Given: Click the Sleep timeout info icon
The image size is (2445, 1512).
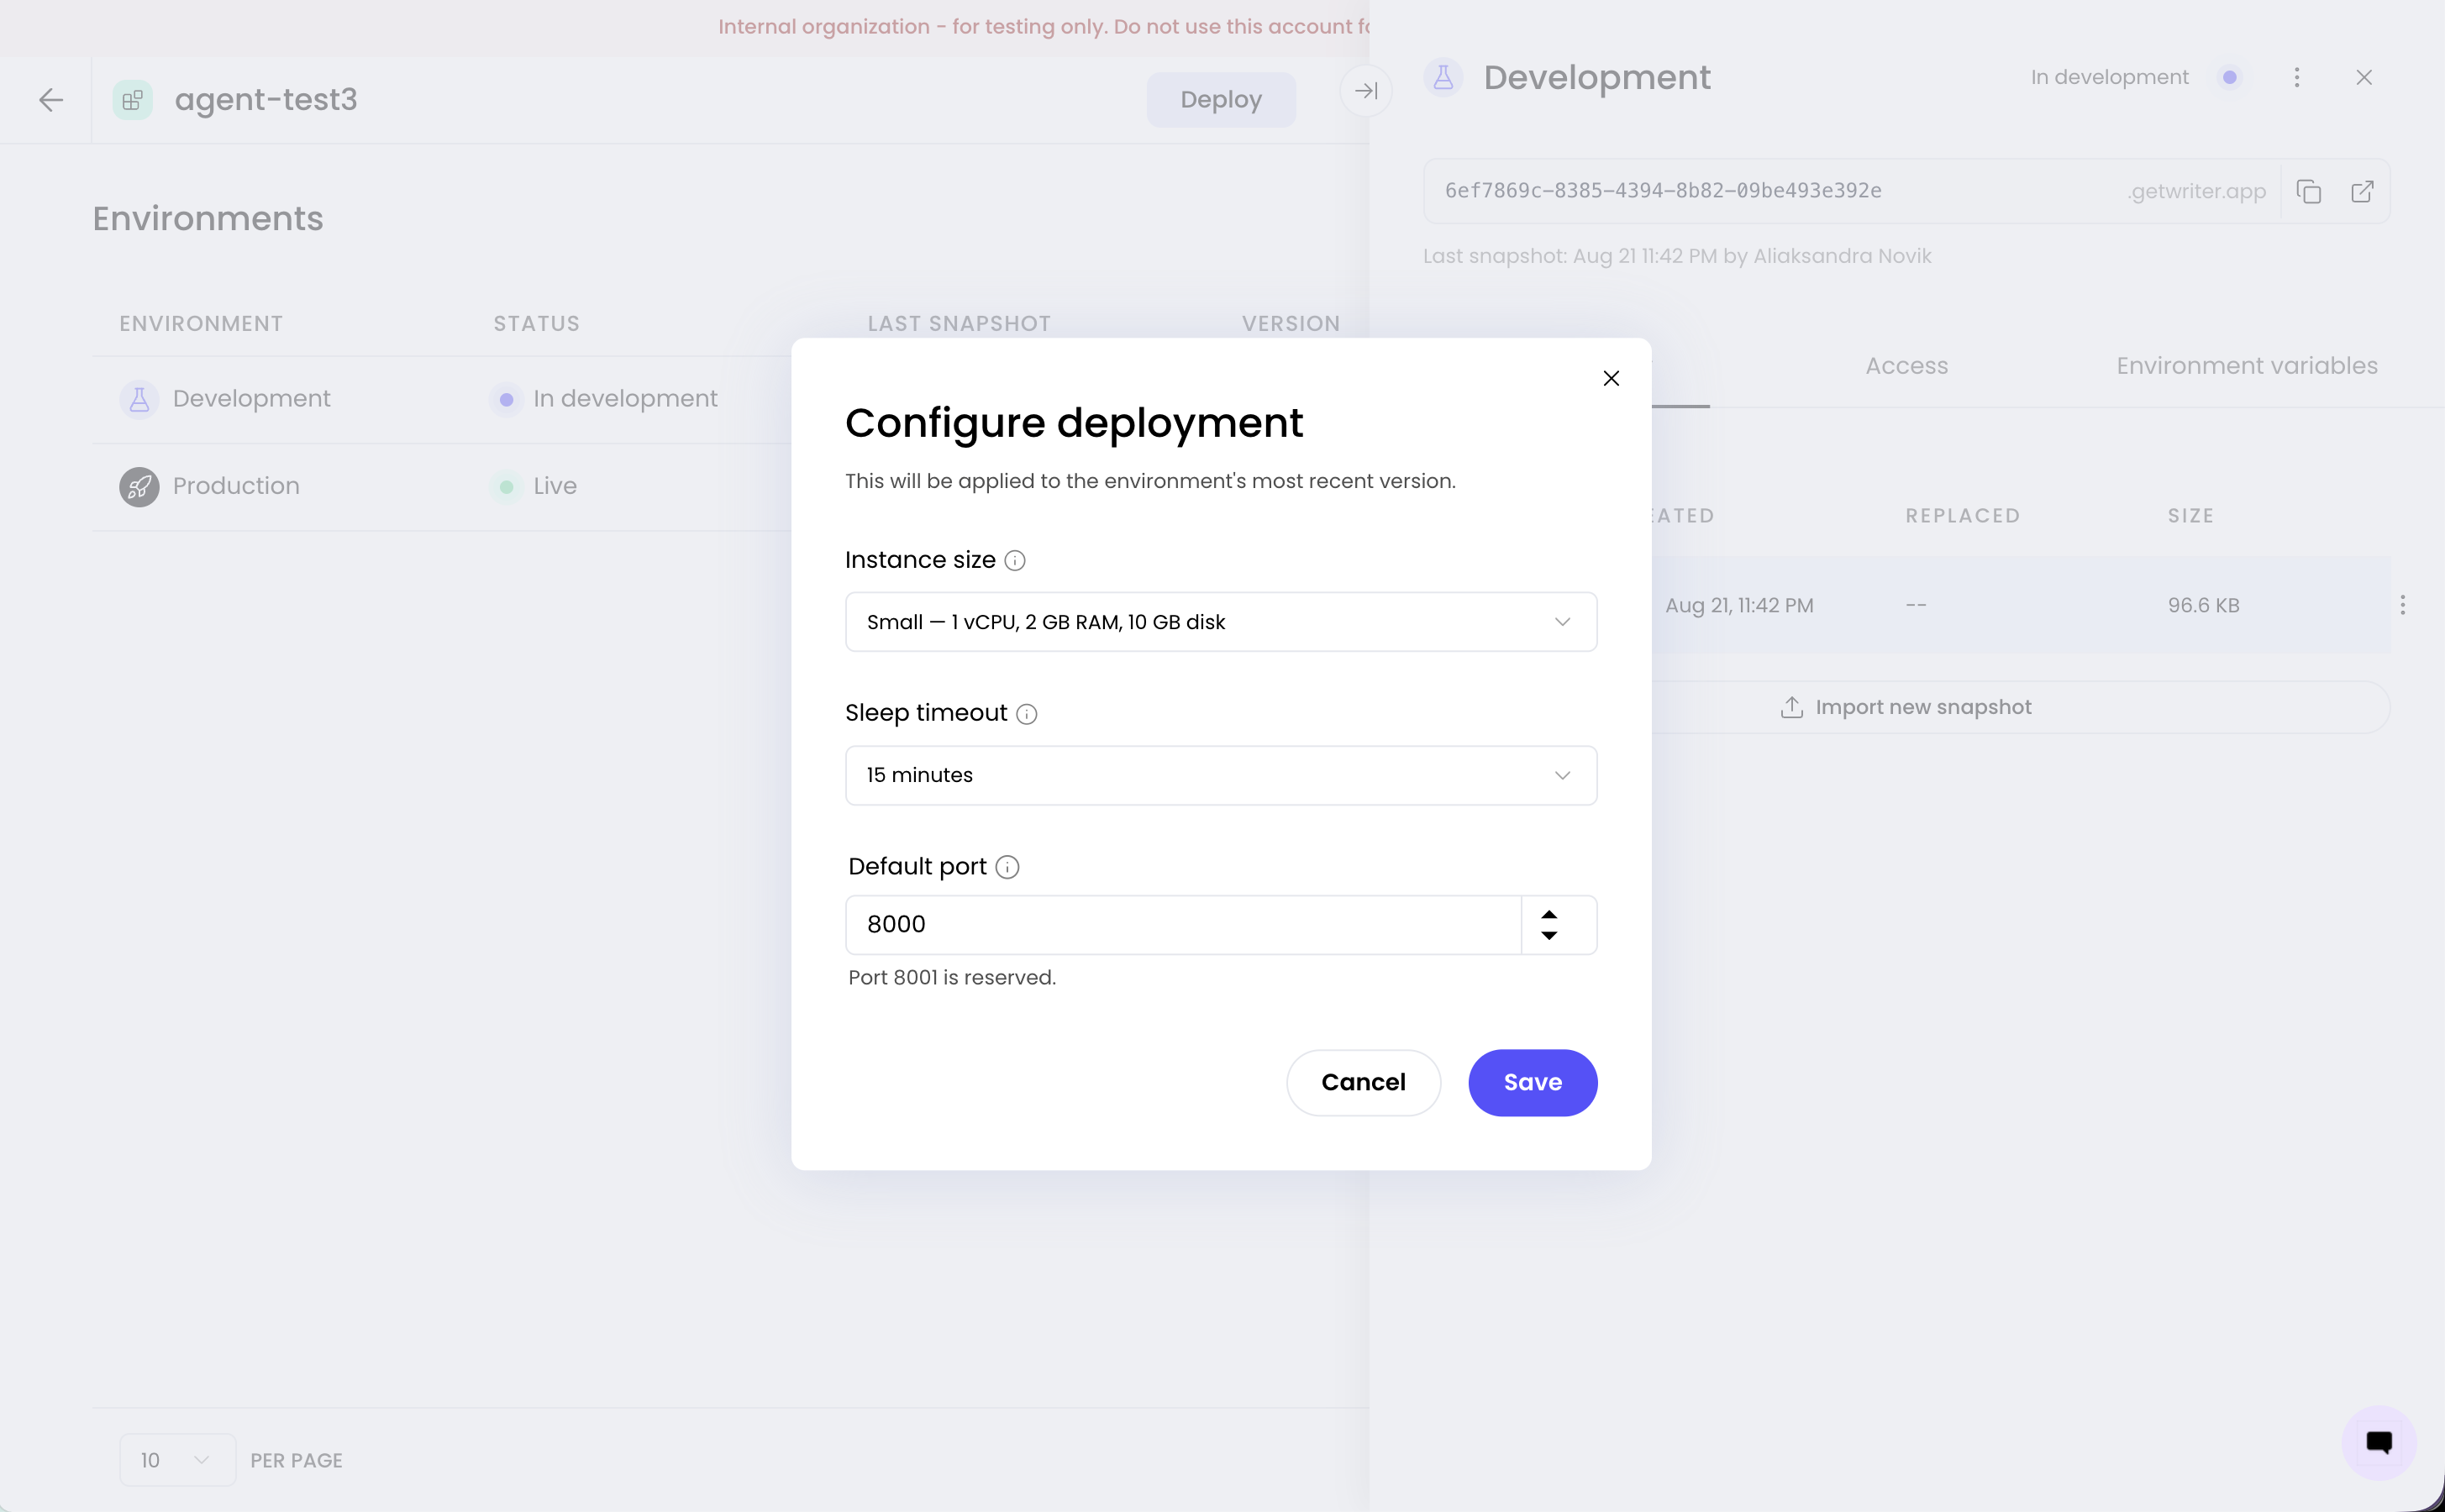Looking at the screenshot, I should pos(1026,714).
